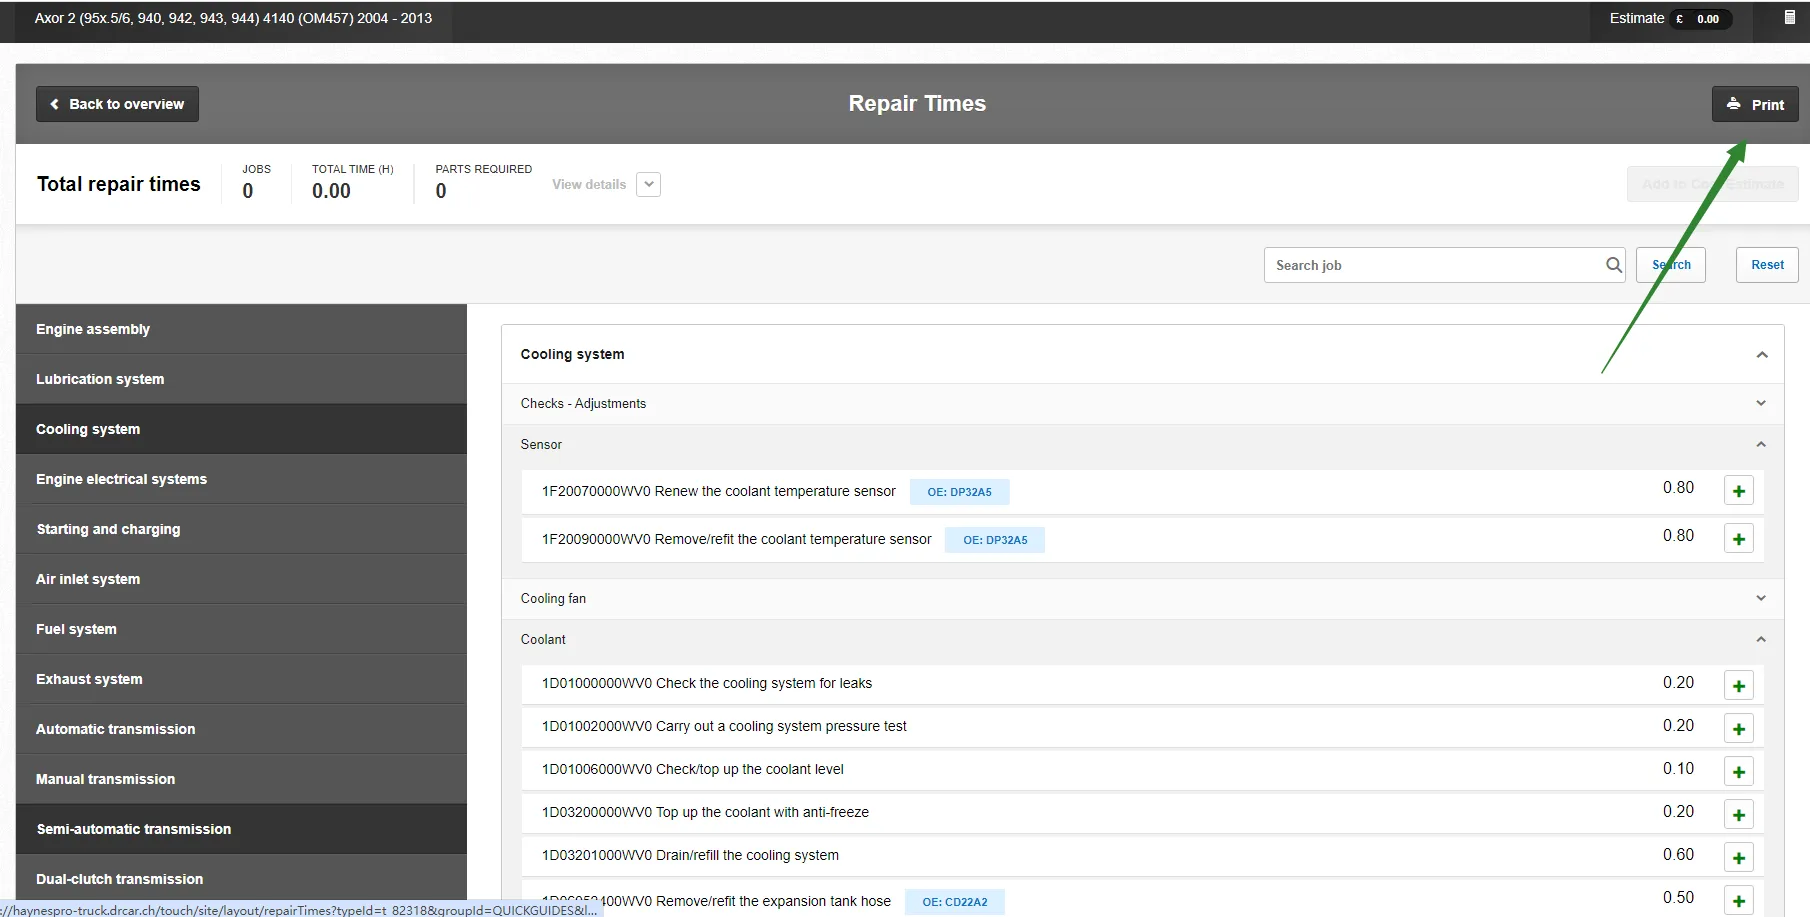1810x917 pixels.
Task: Click the Search button
Action: point(1671,265)
